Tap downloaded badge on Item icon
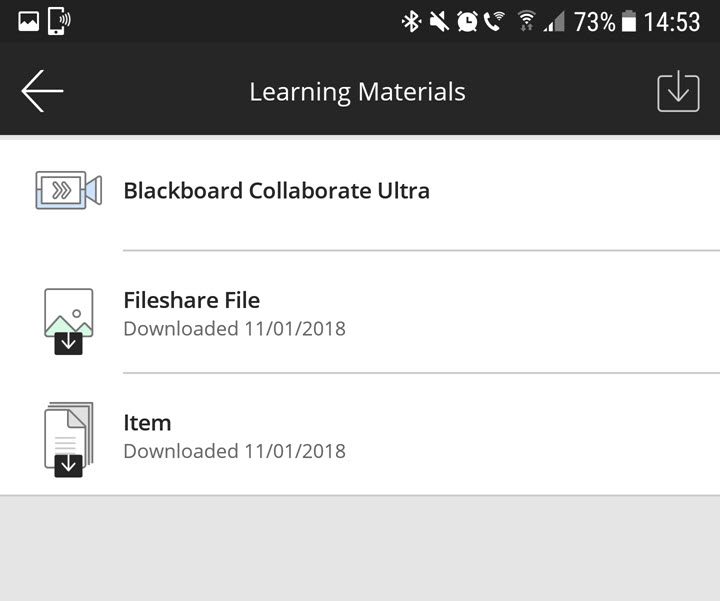This screenshot has width=720, height=601. pos(68,466)
